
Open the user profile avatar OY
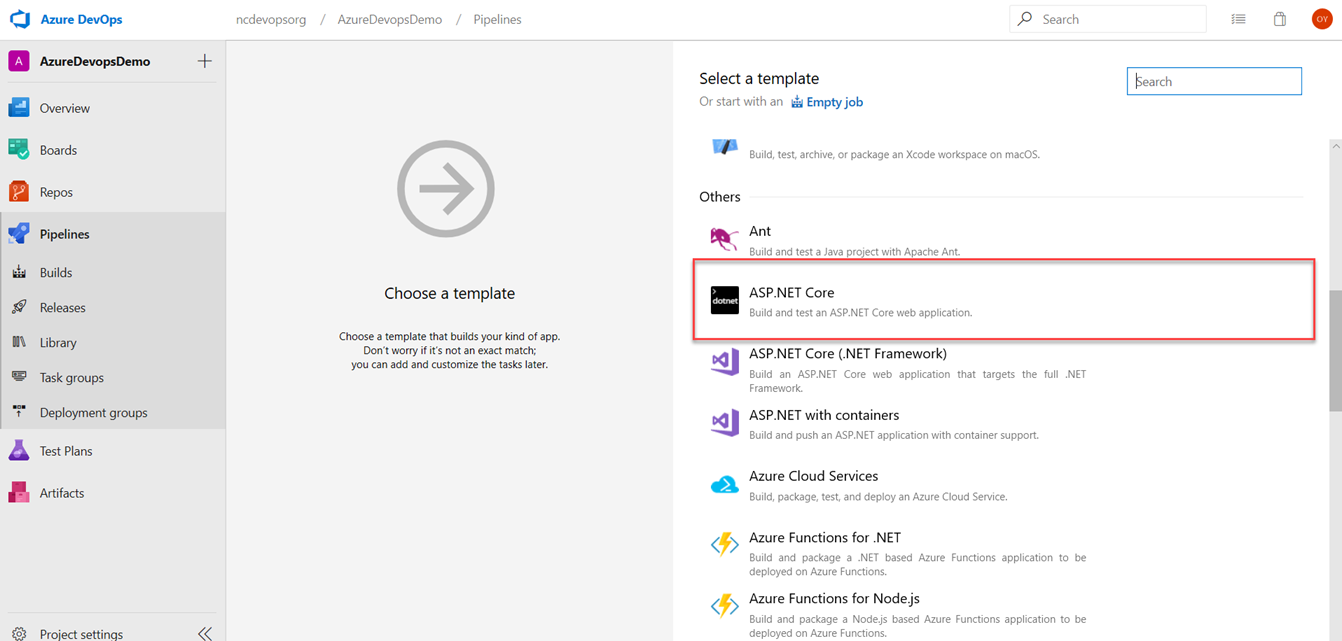(1322, 19)
